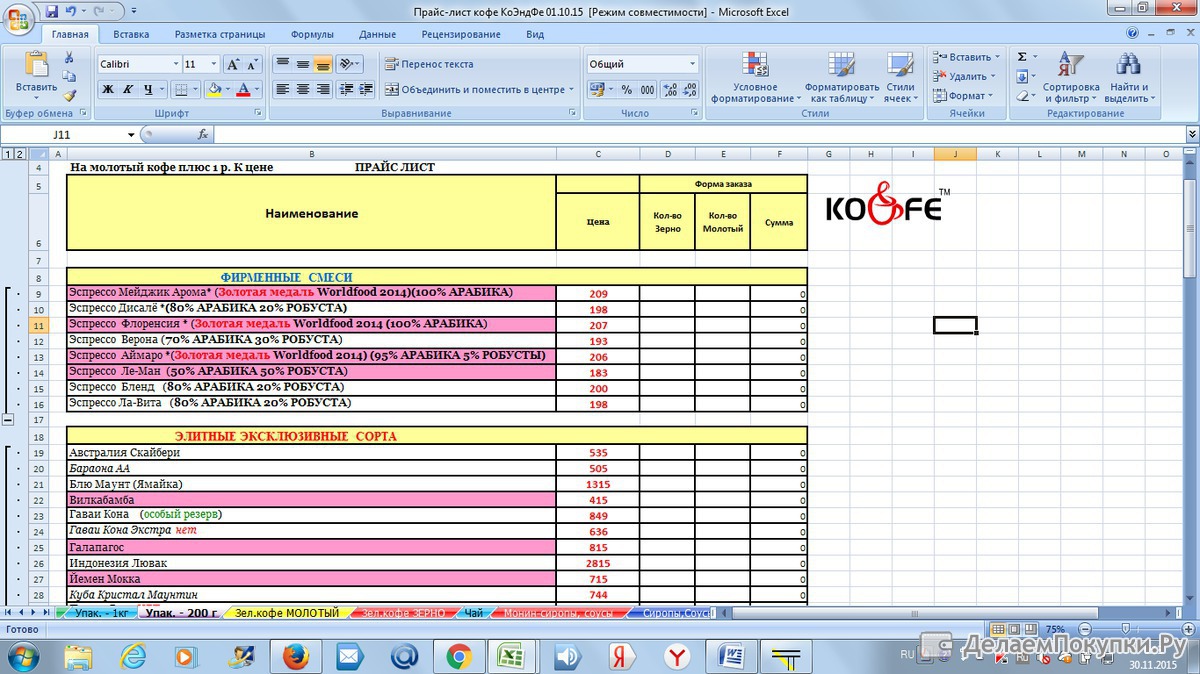Align cell text to the right
The width and height of the screenshot is (1200, 674).
coord(322,89)
